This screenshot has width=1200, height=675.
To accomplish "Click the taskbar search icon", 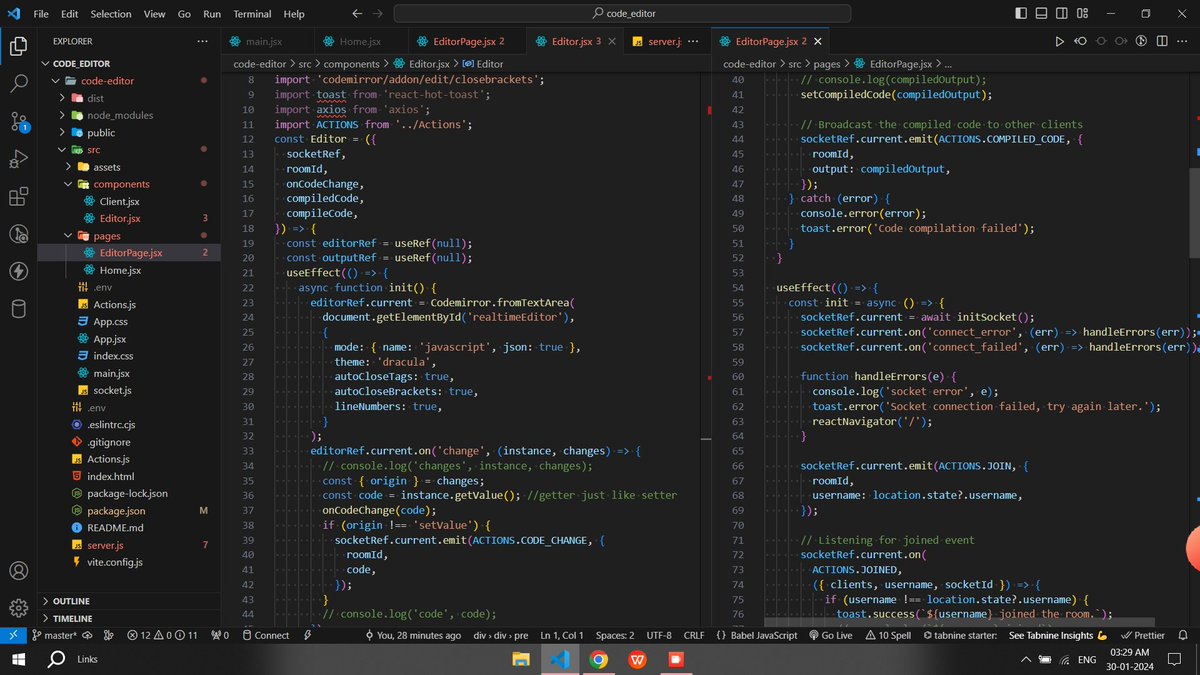I will point(57,659).
